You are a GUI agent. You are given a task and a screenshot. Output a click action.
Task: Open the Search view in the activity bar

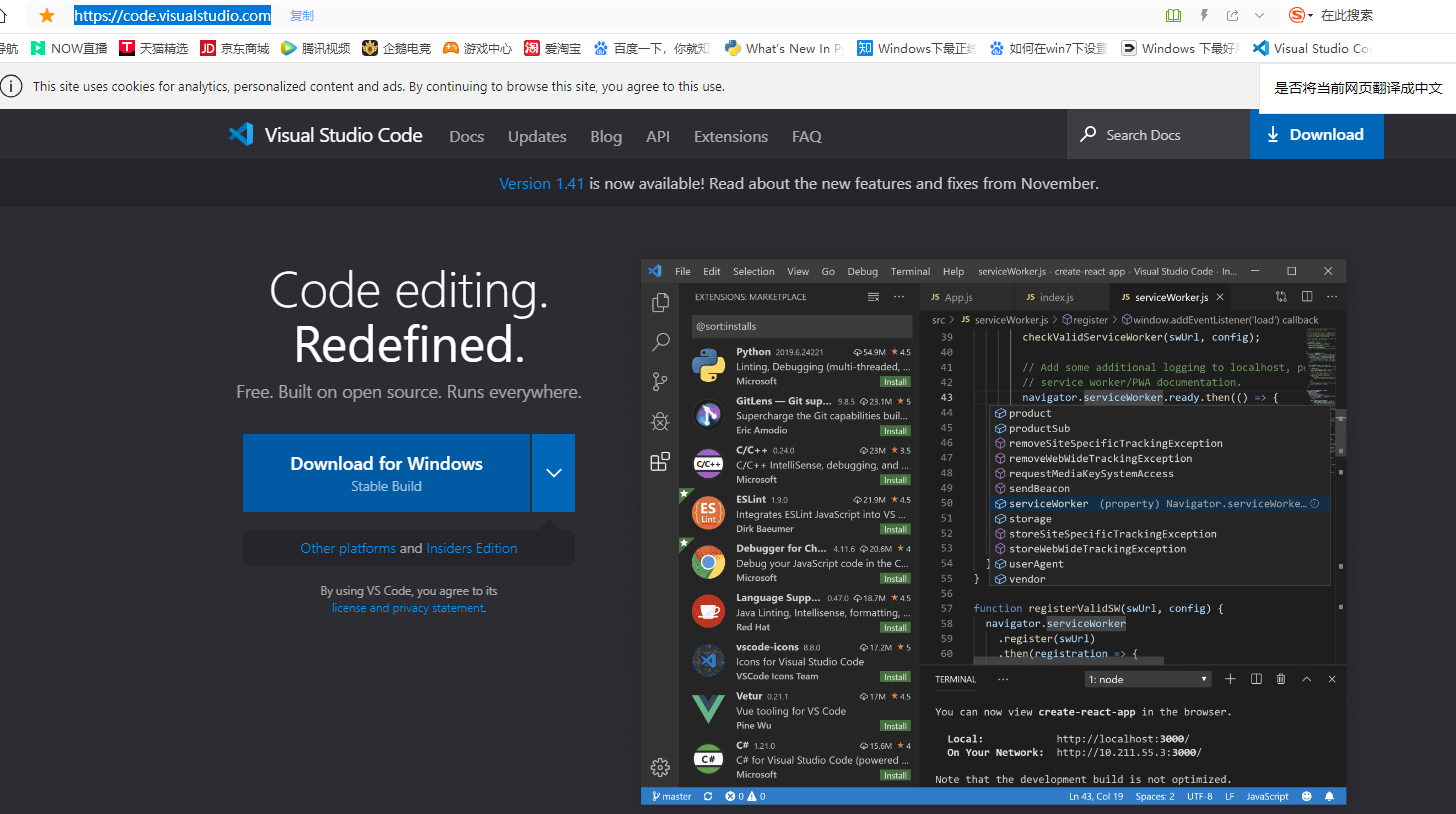coord(660,342)
